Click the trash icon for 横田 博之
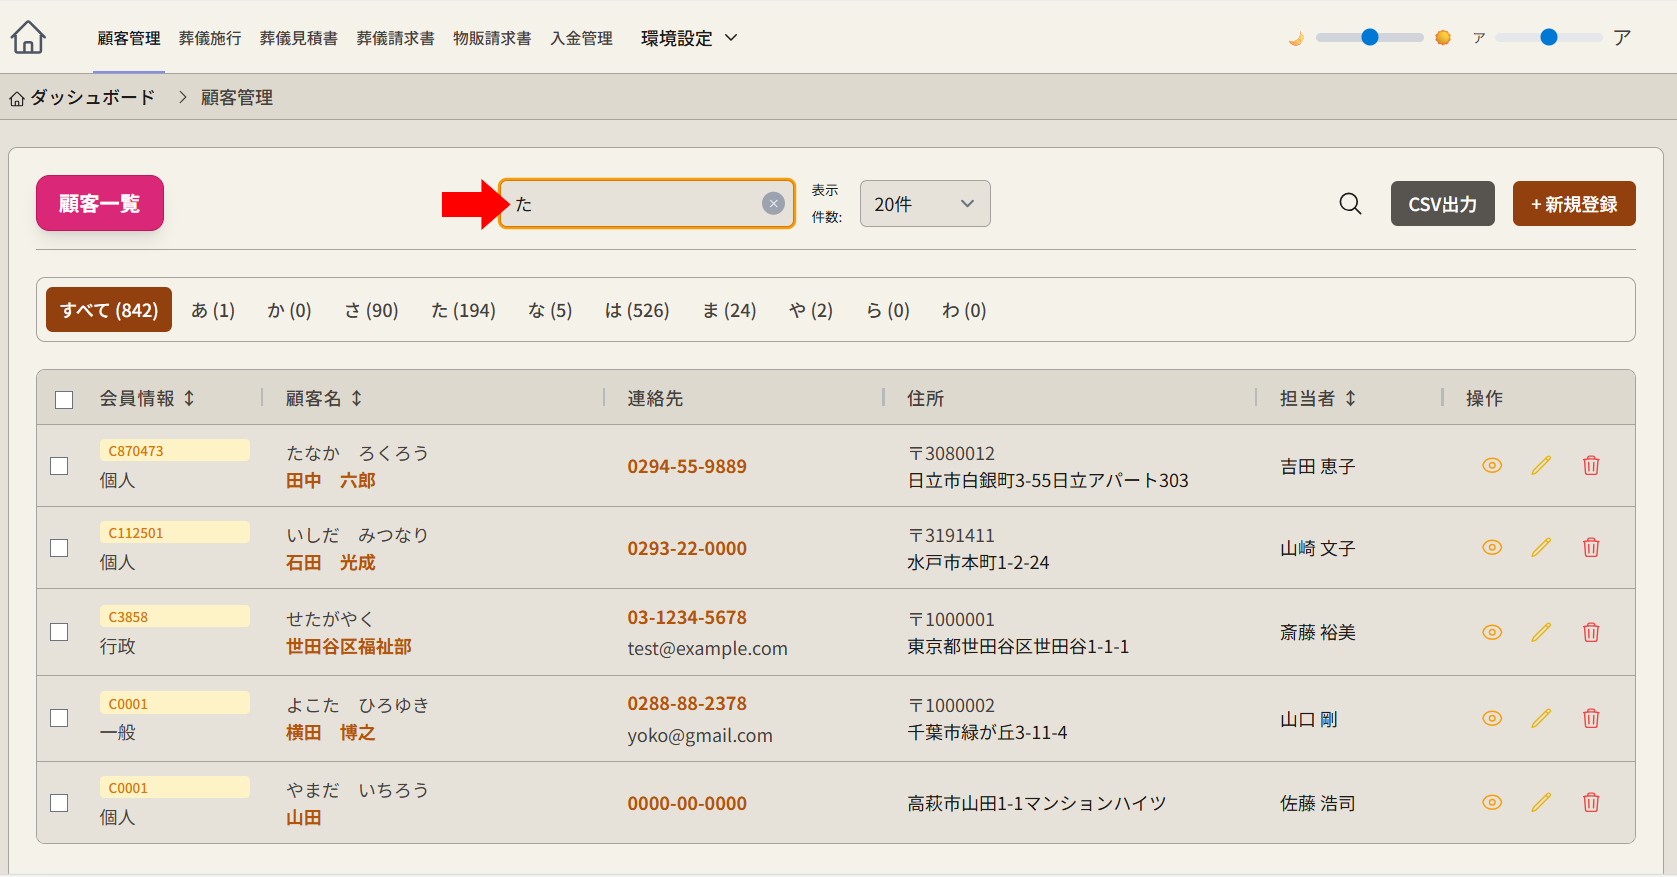 (x=1591, y=719)
